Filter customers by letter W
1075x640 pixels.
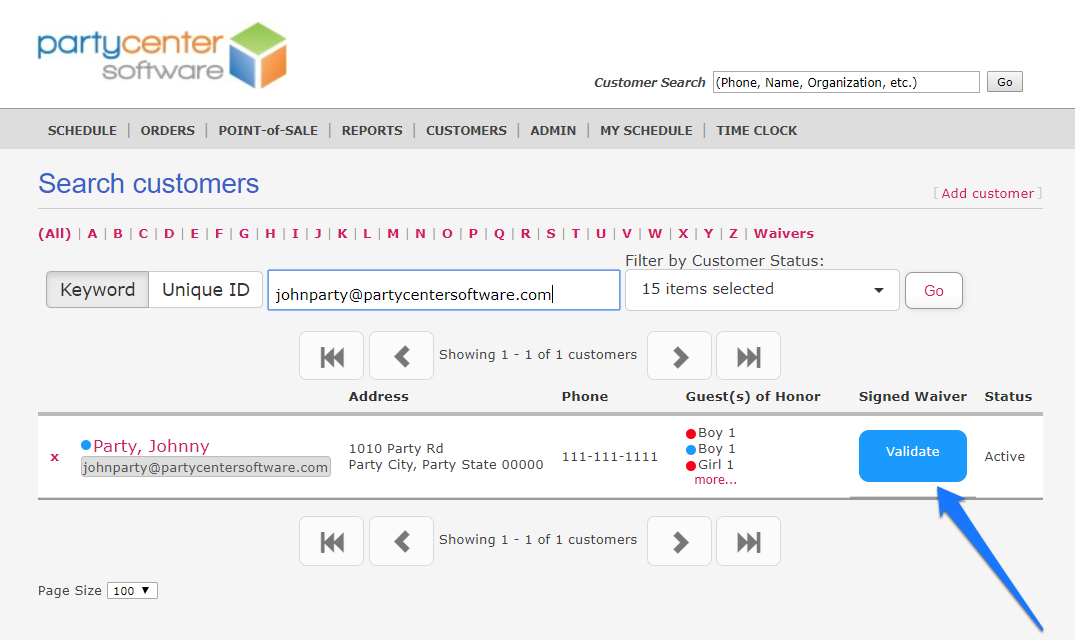tap(655, 234)
